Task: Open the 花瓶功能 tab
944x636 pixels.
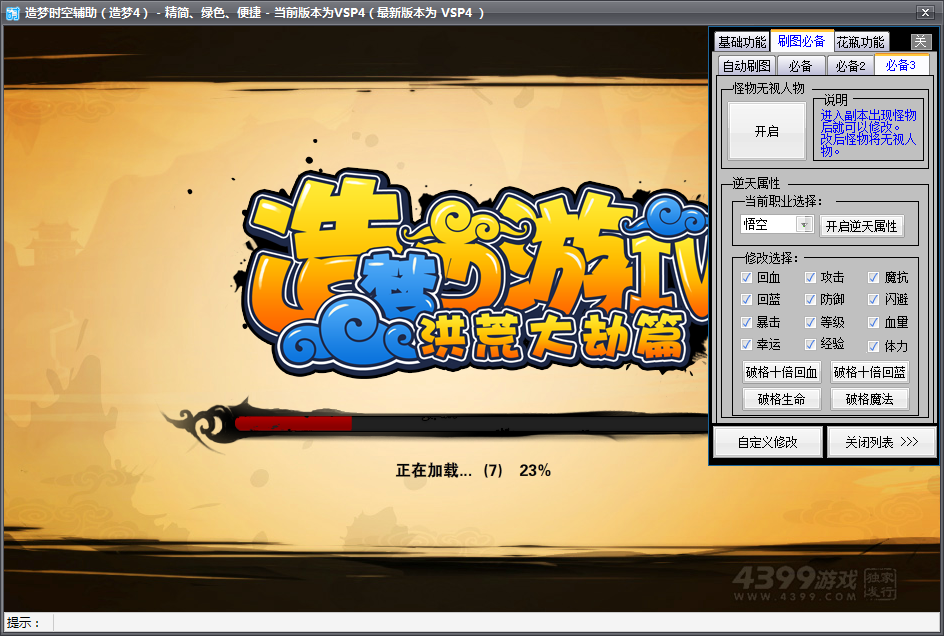Action: pos(860,42)
